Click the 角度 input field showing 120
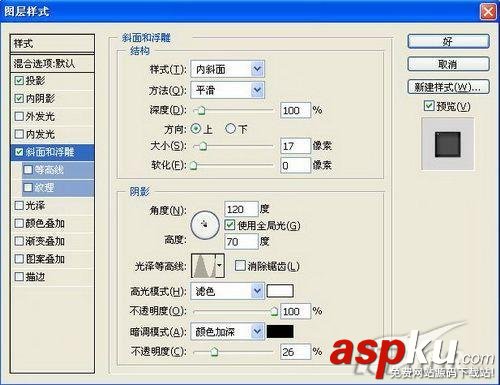 [x=241, y=209]
